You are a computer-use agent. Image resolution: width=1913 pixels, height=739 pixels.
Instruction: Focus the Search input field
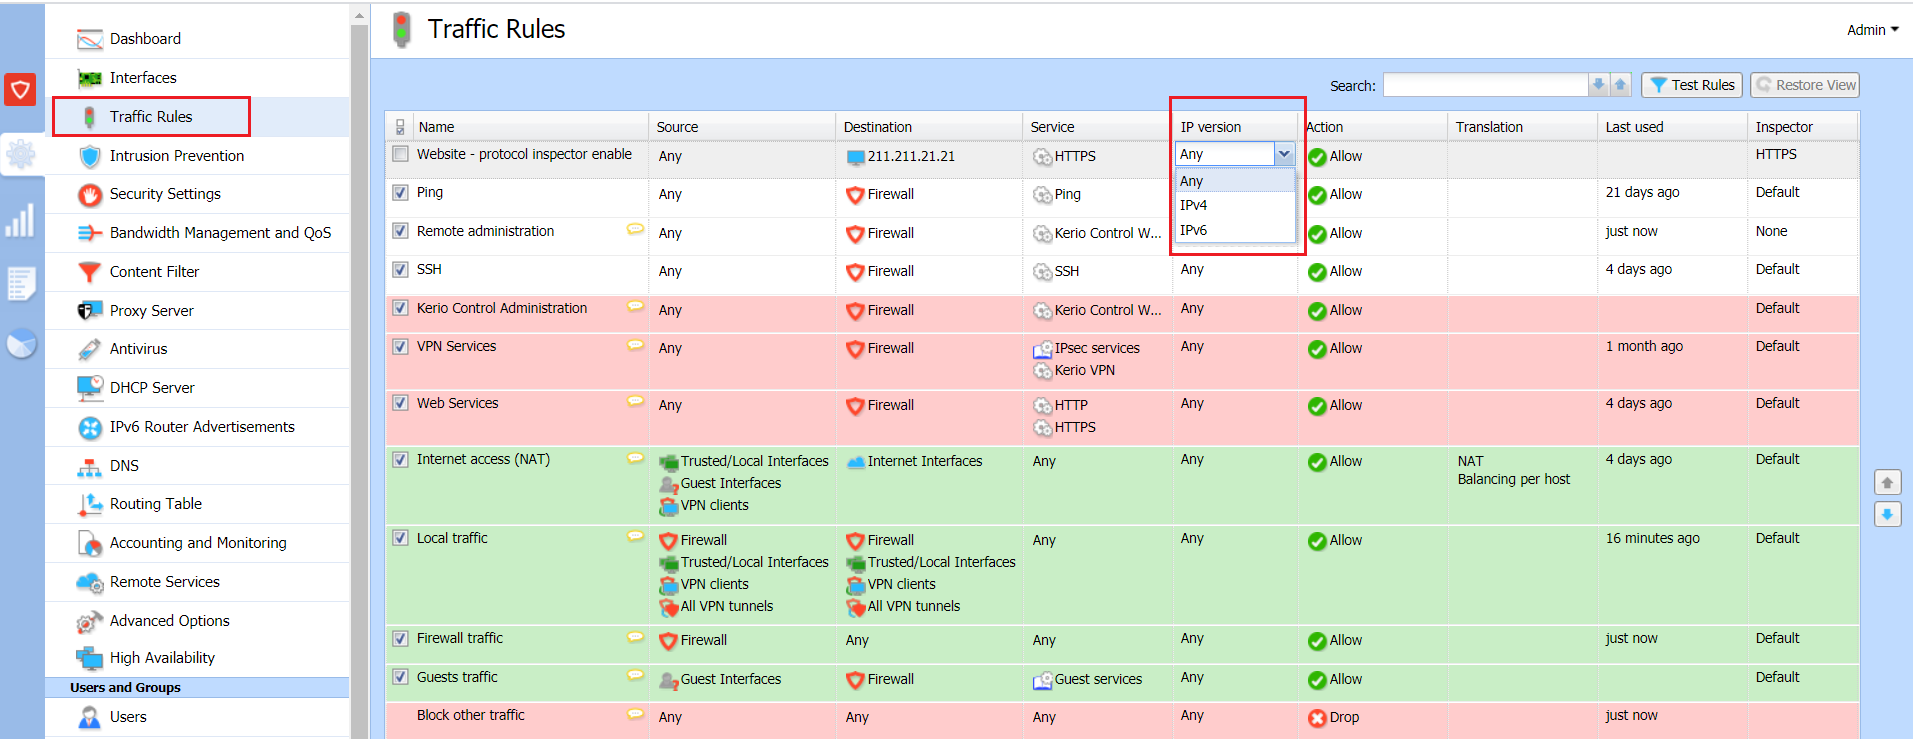1486,85
